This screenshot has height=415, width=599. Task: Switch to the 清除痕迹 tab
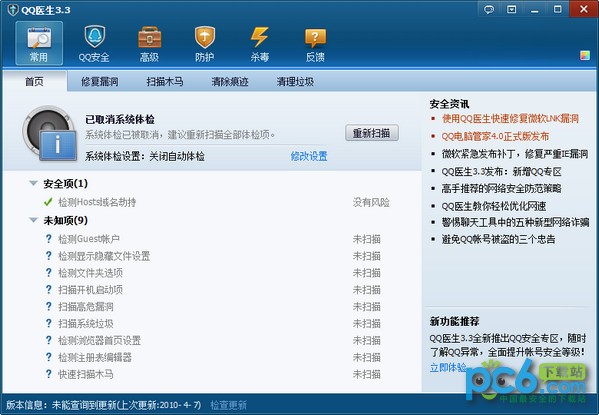point(230,81)
